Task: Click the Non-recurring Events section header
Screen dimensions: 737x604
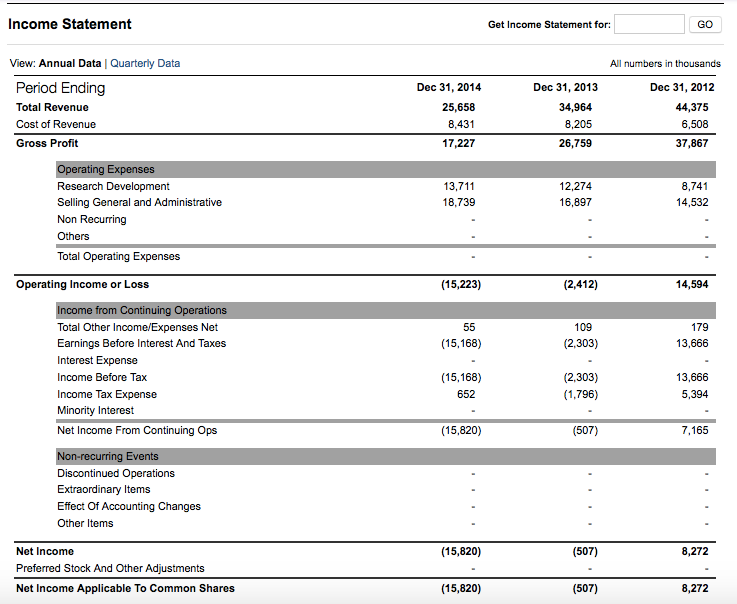Action: 107,456
